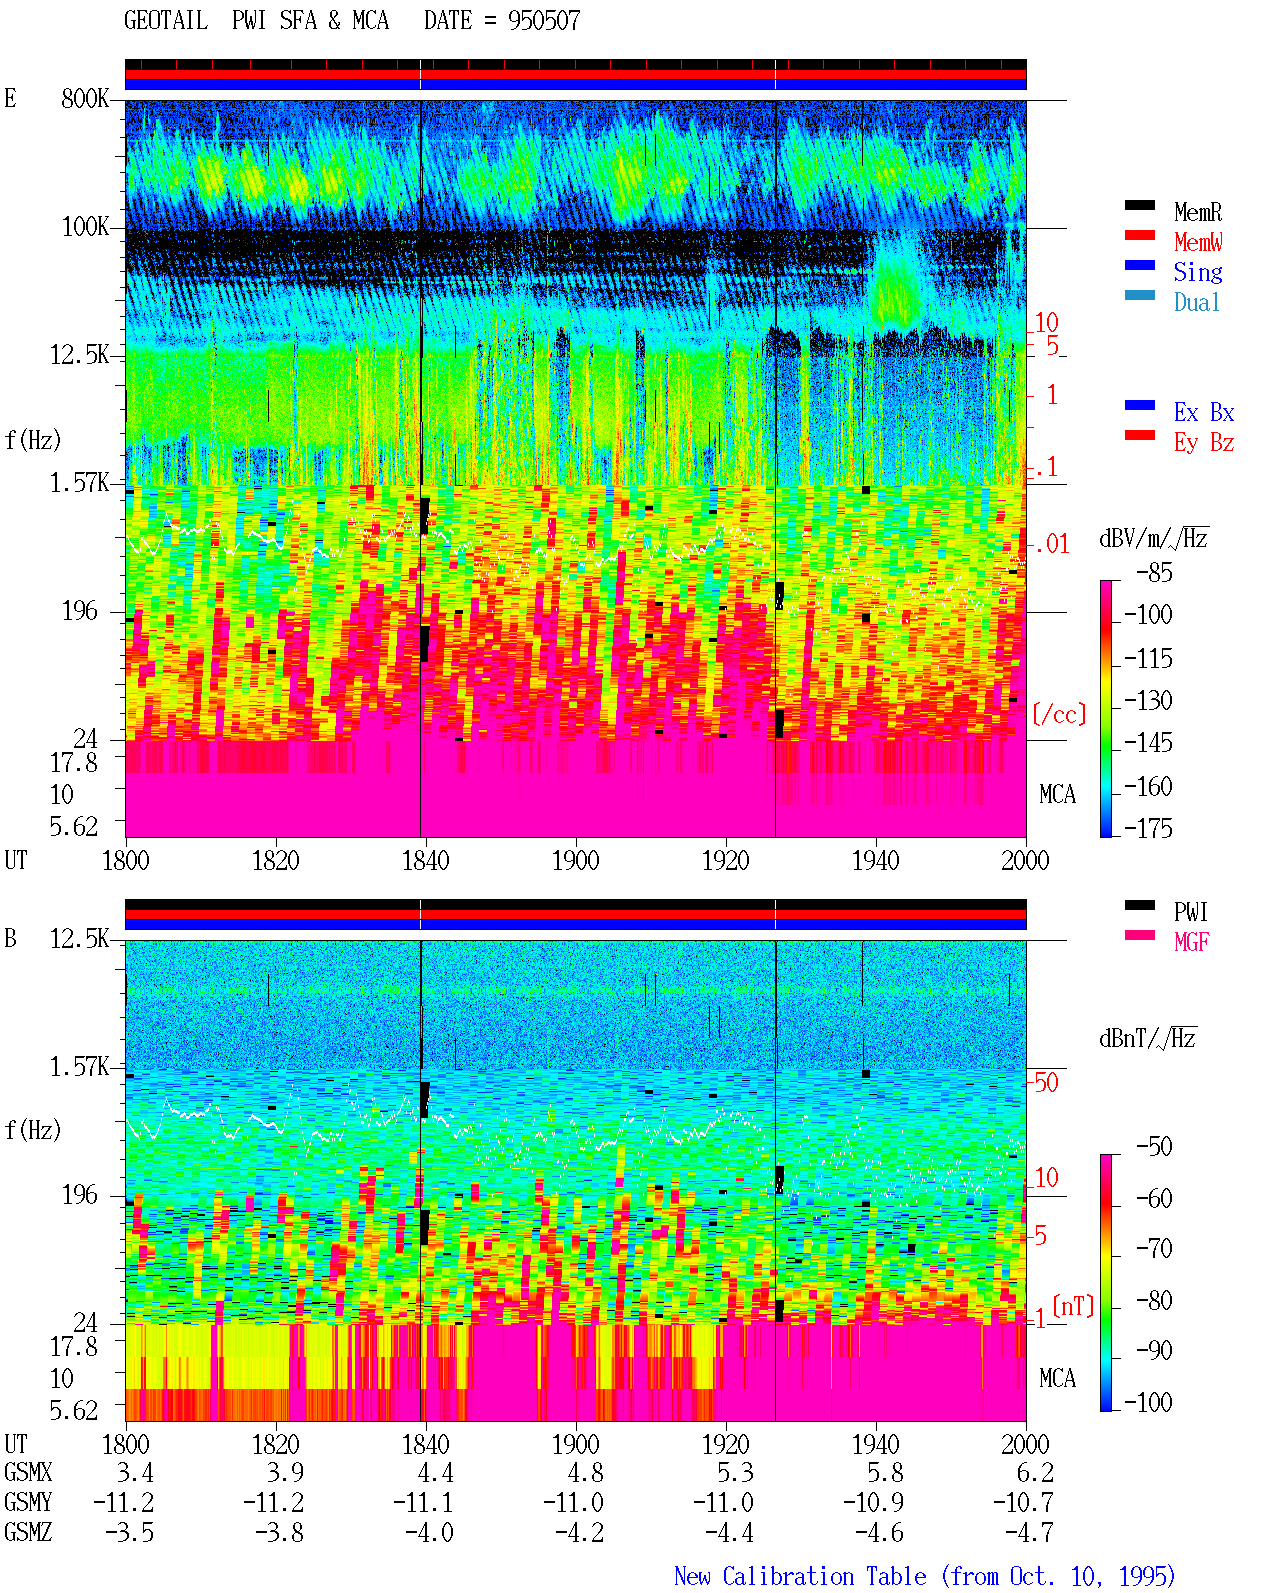Click the black MemR legend swatch
Viewport: 1280px width, 1593px height.
[x=1140, y=205]
